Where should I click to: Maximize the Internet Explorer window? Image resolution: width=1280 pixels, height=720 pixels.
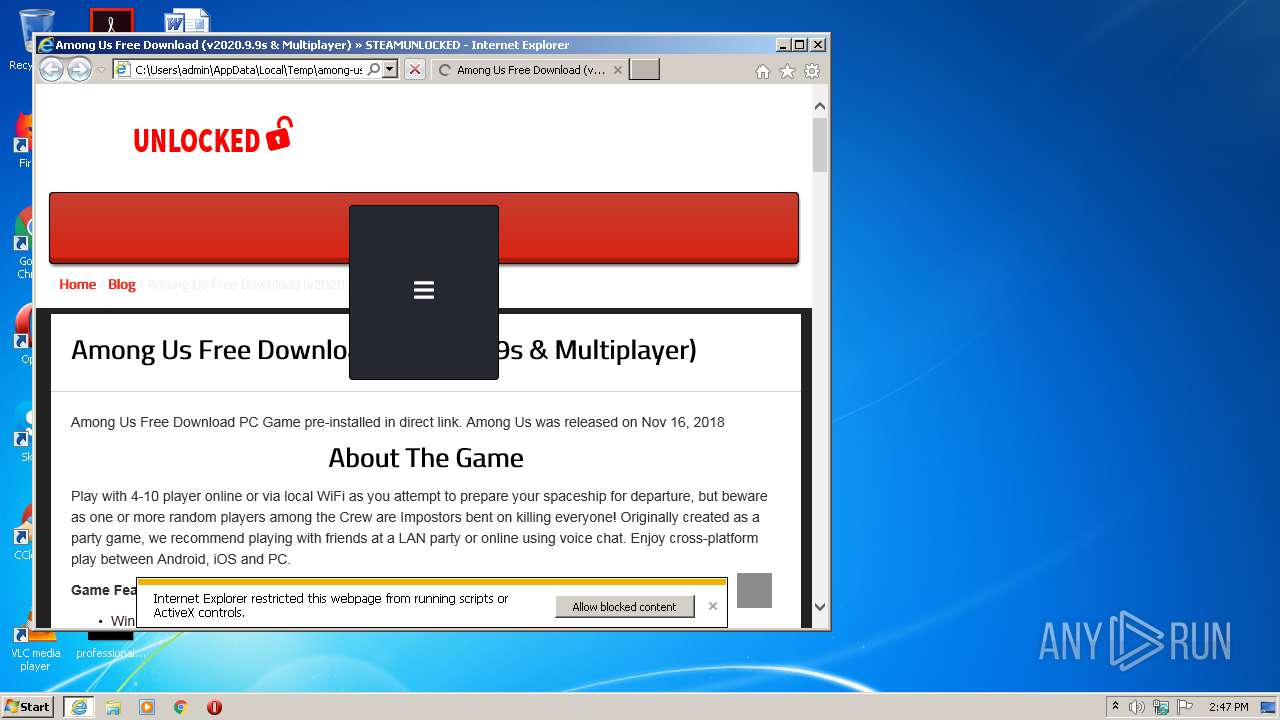coord(800,45)
